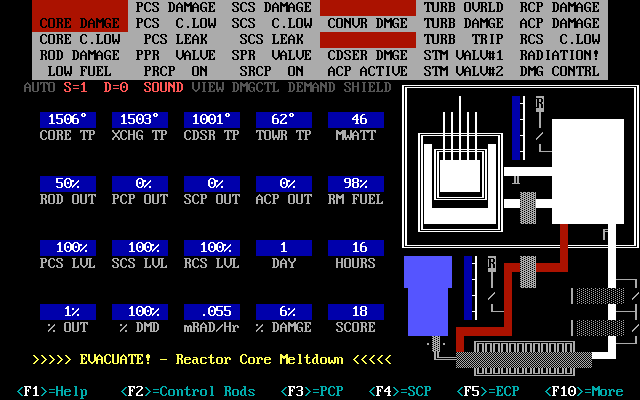Click the blue level gauge beside the reactor

point(516,128)
